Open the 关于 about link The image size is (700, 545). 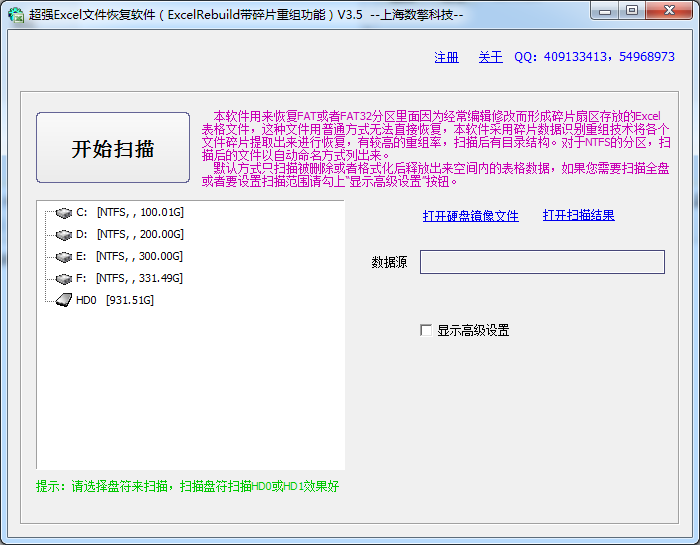click(x=490, y=57)
